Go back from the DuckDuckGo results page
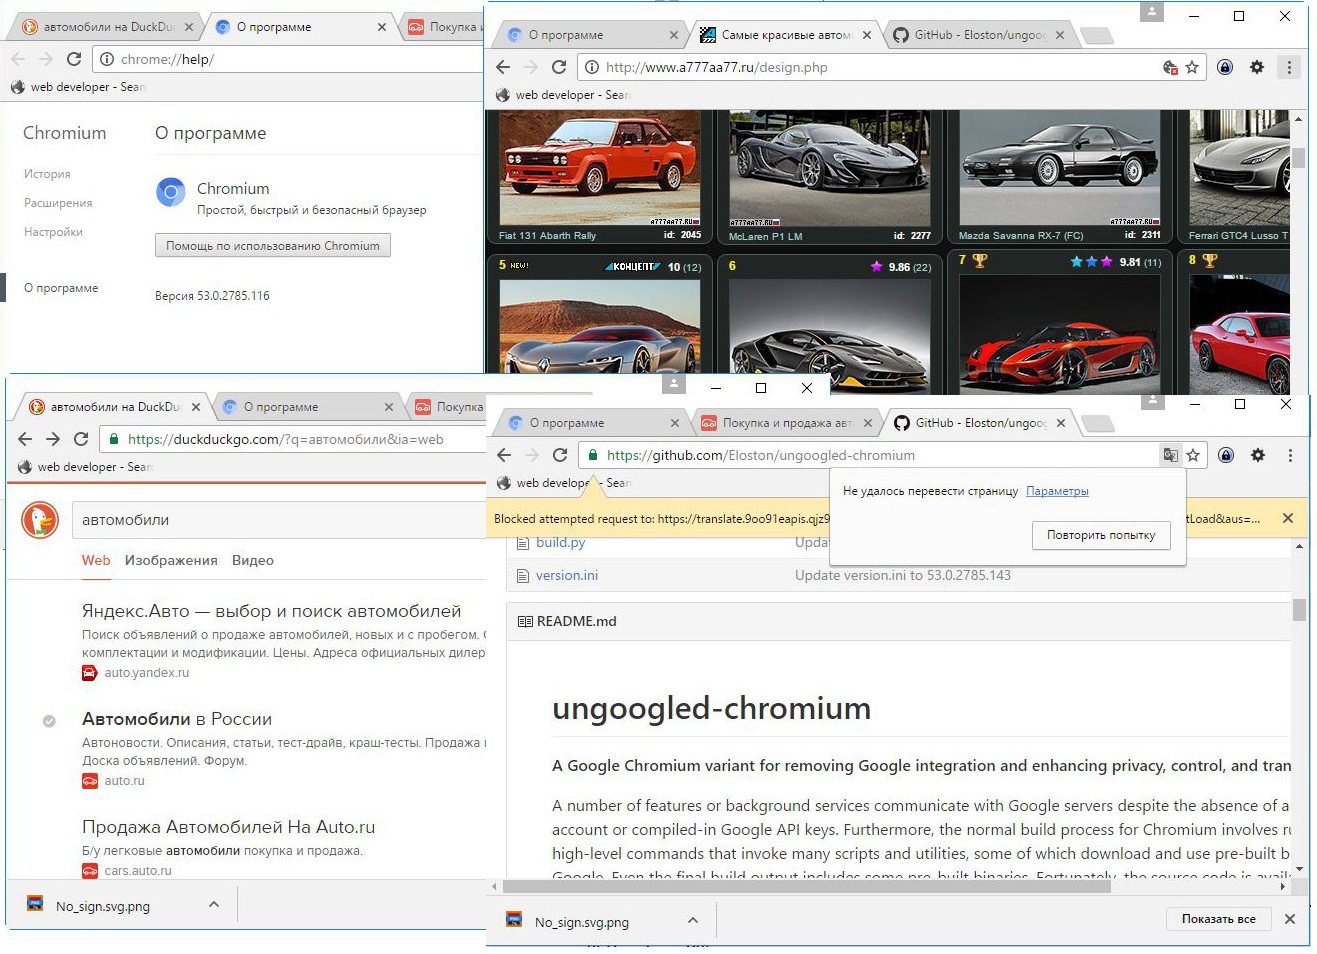 [25, 439]
